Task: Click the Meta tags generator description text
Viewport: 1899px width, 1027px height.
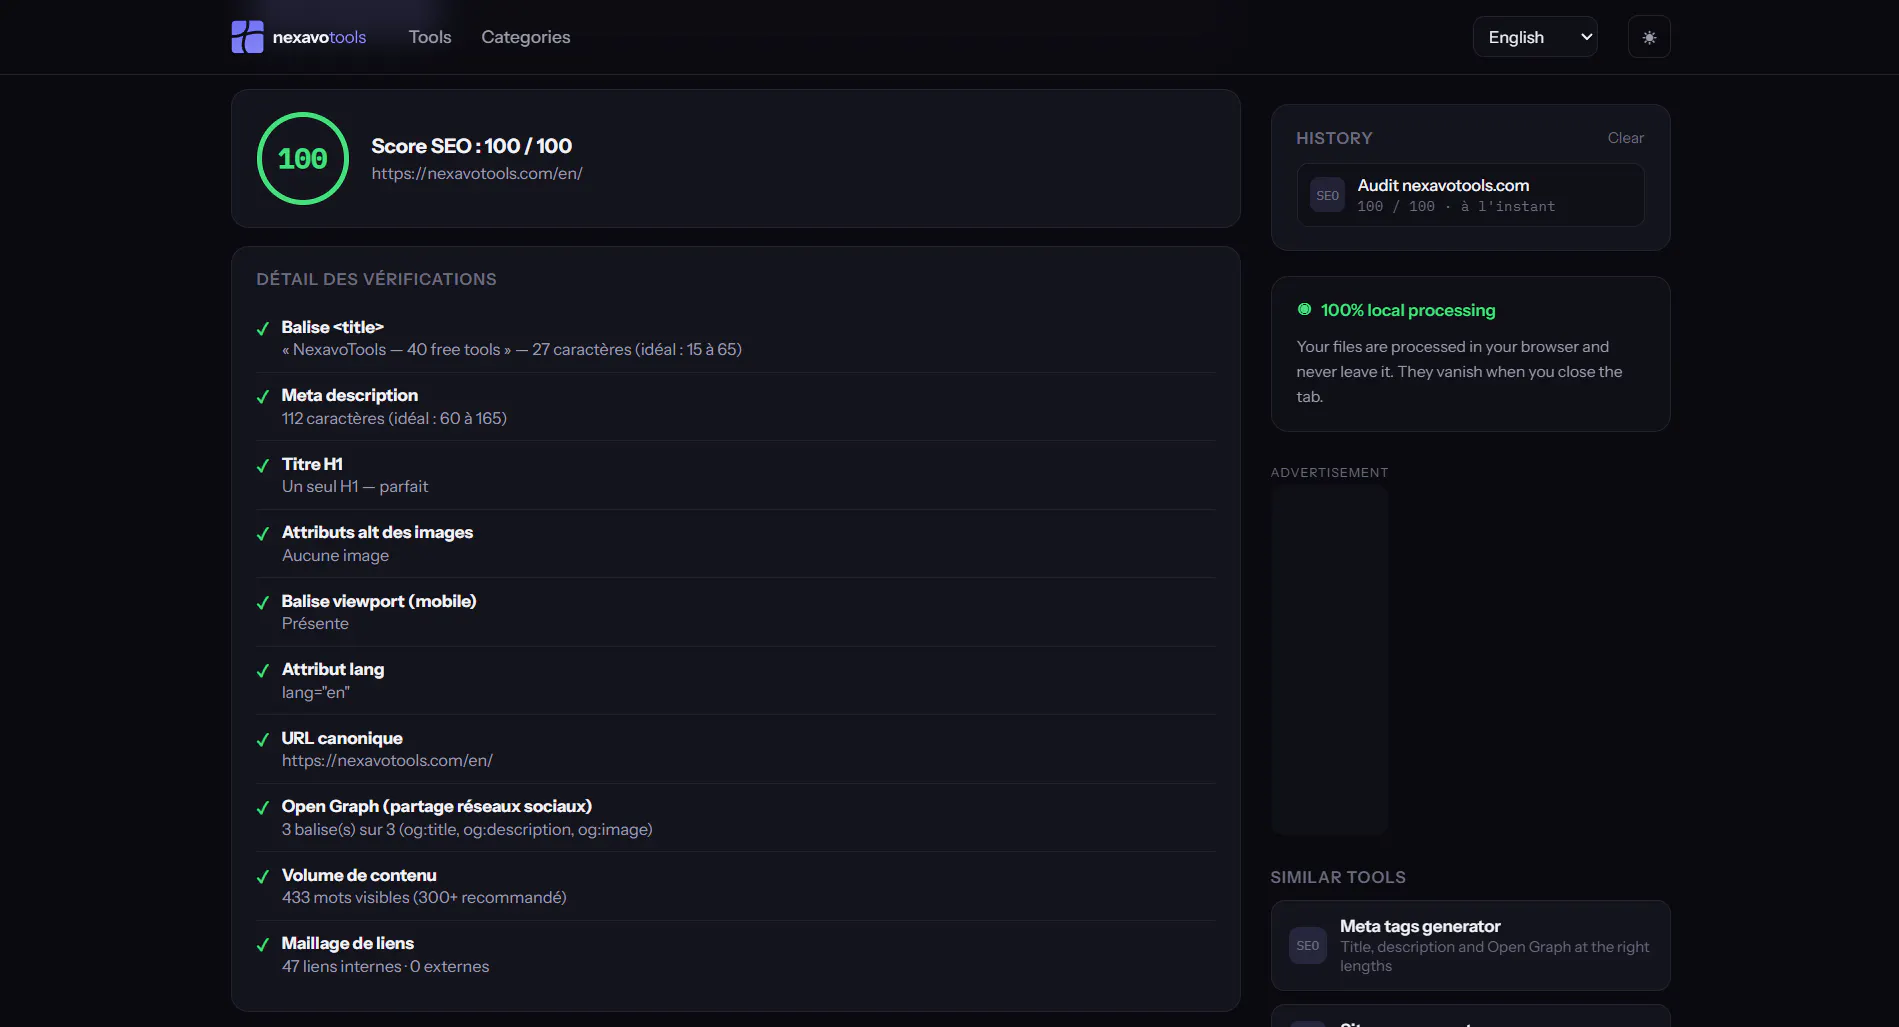Action: [x=1494, y=956]
